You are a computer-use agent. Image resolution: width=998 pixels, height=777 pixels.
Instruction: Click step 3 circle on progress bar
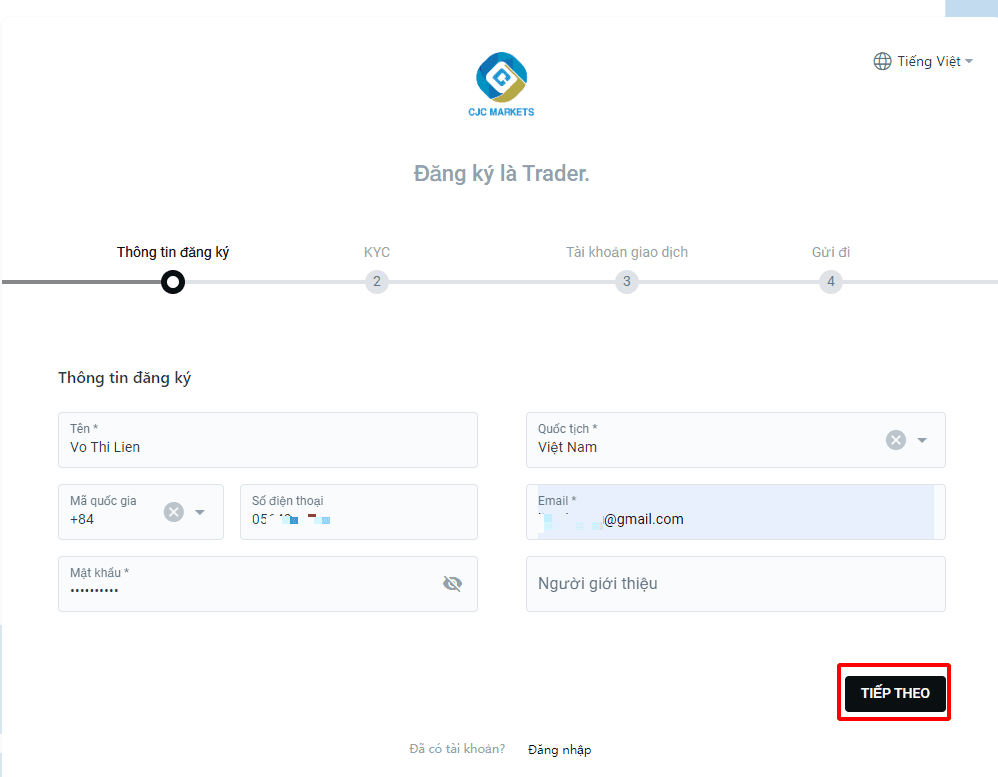click(627, 281)
